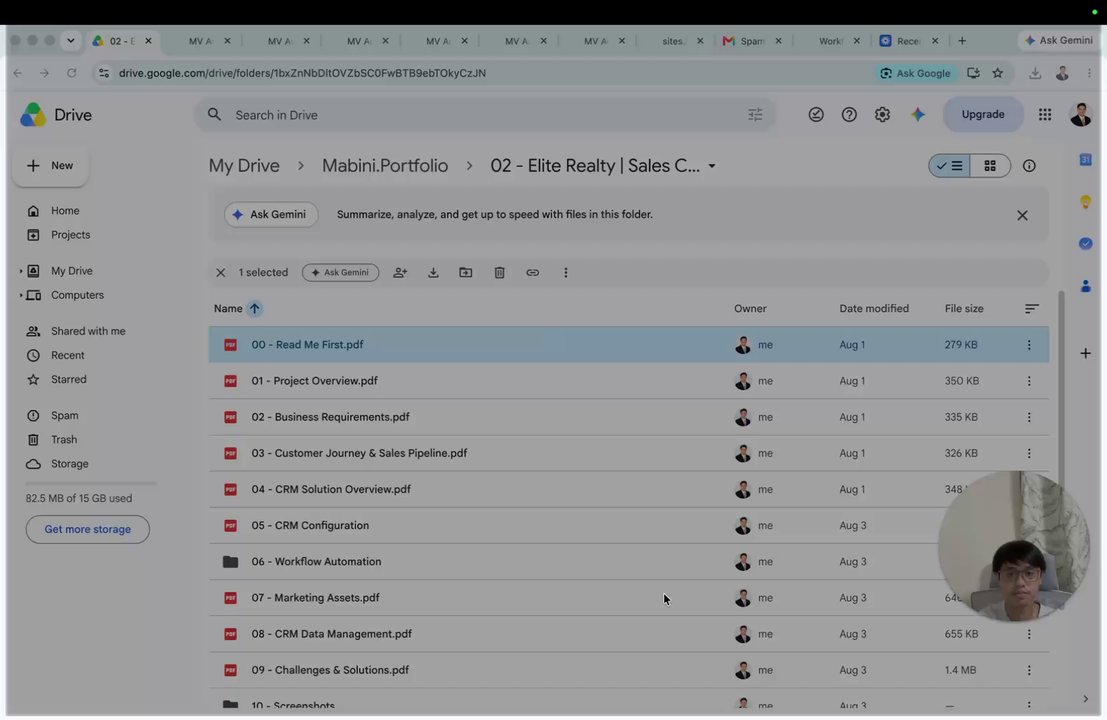This screenshot has width=1107, height=720.
Task: Switch to list layout view
Action: click(950, 166)
